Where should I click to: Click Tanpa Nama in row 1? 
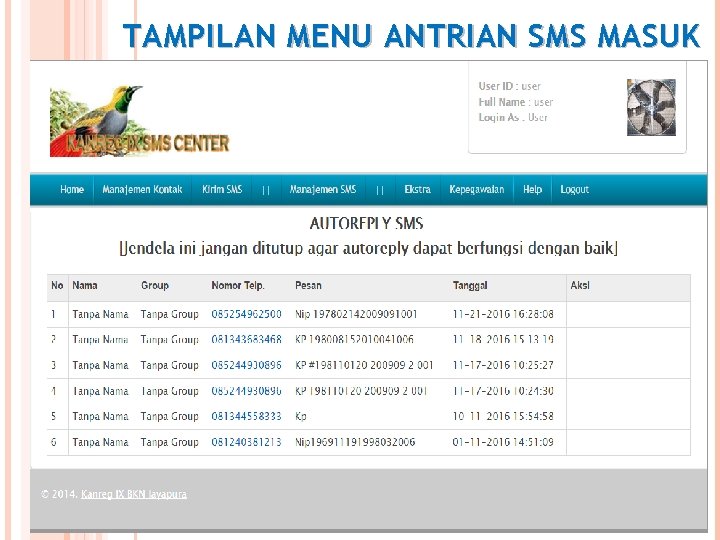coord(101,314)
